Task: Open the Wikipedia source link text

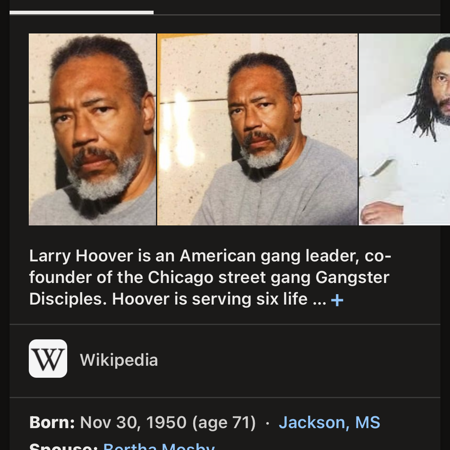Action: coord(119,360)
